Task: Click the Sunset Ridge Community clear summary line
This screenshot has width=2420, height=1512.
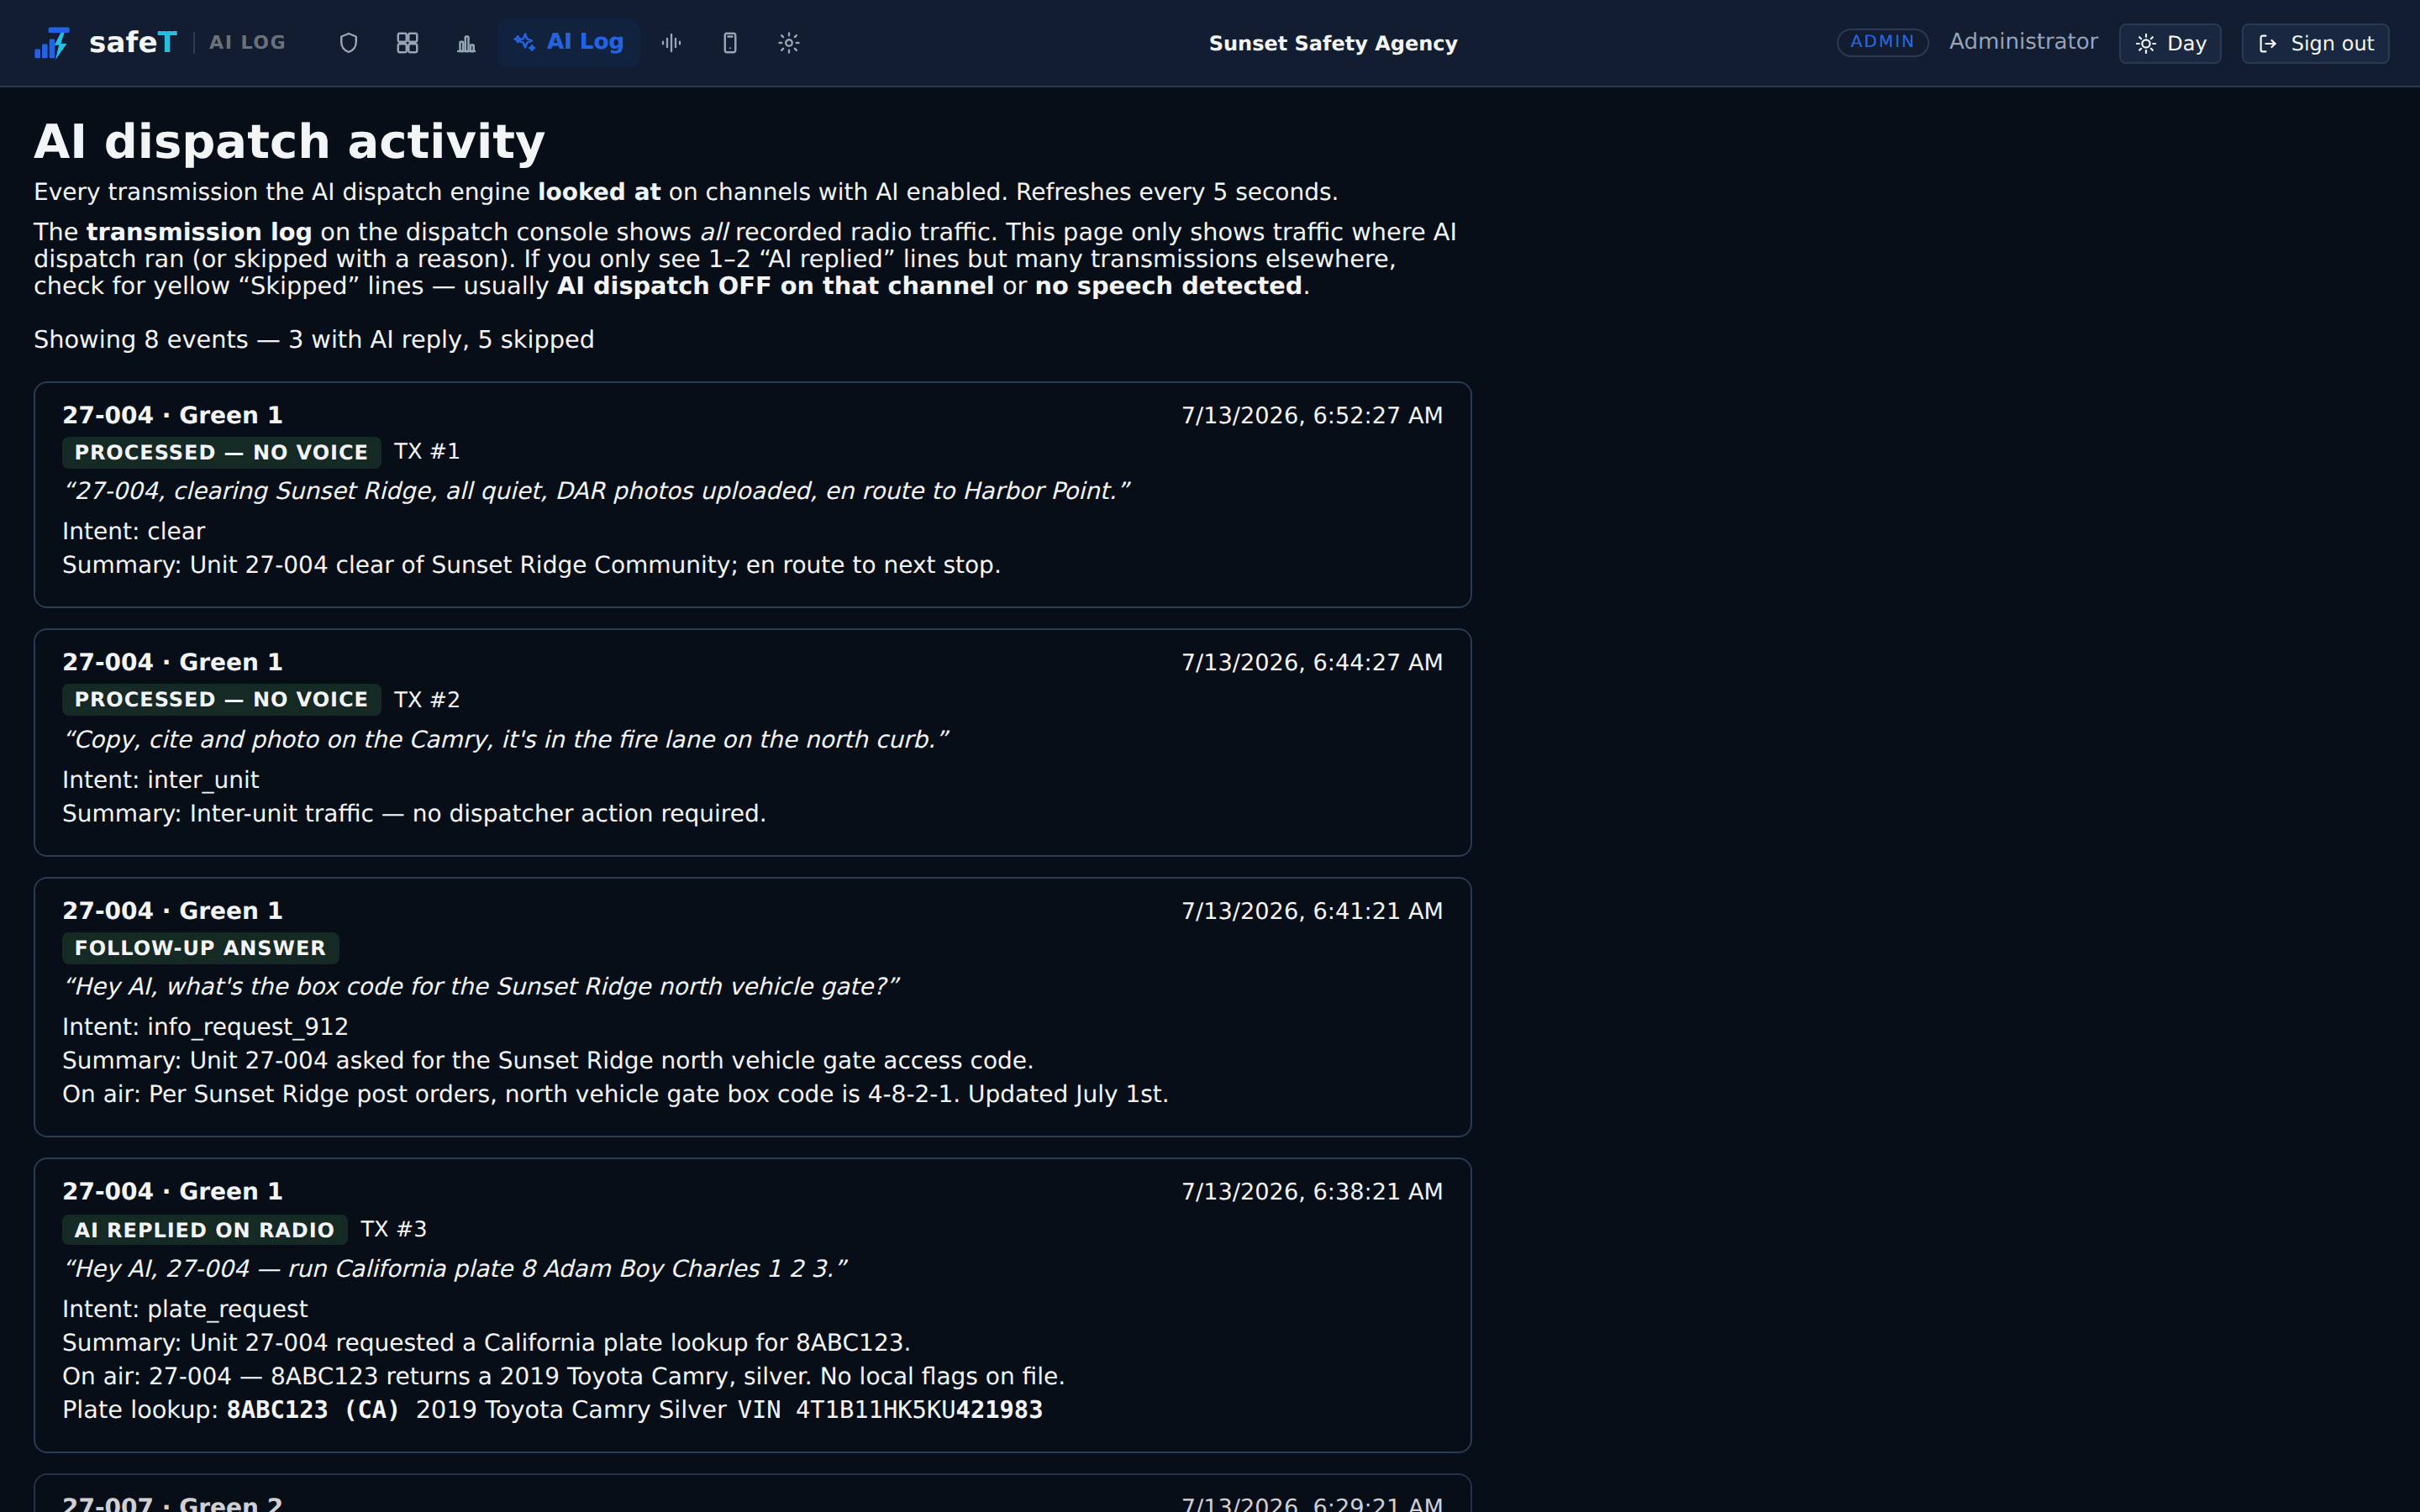Action: click(531, 566)
